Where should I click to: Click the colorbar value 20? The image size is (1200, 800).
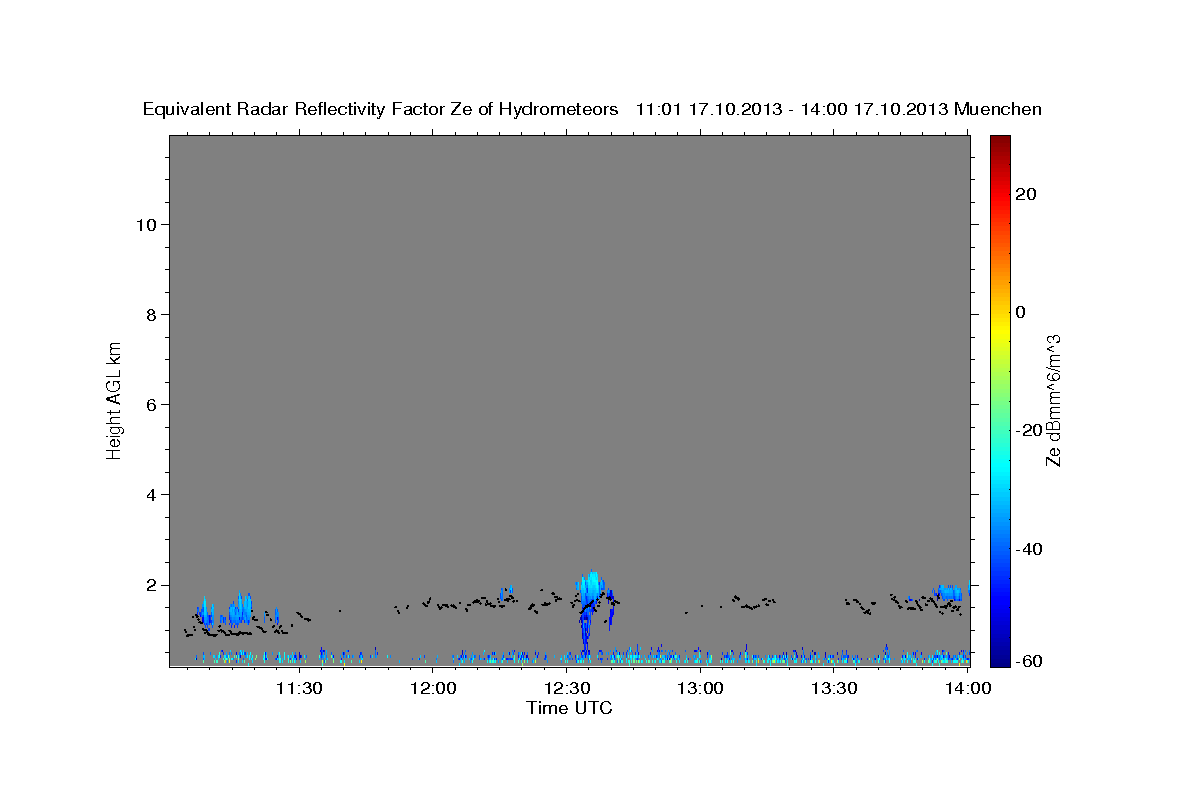coord(1026,194)
